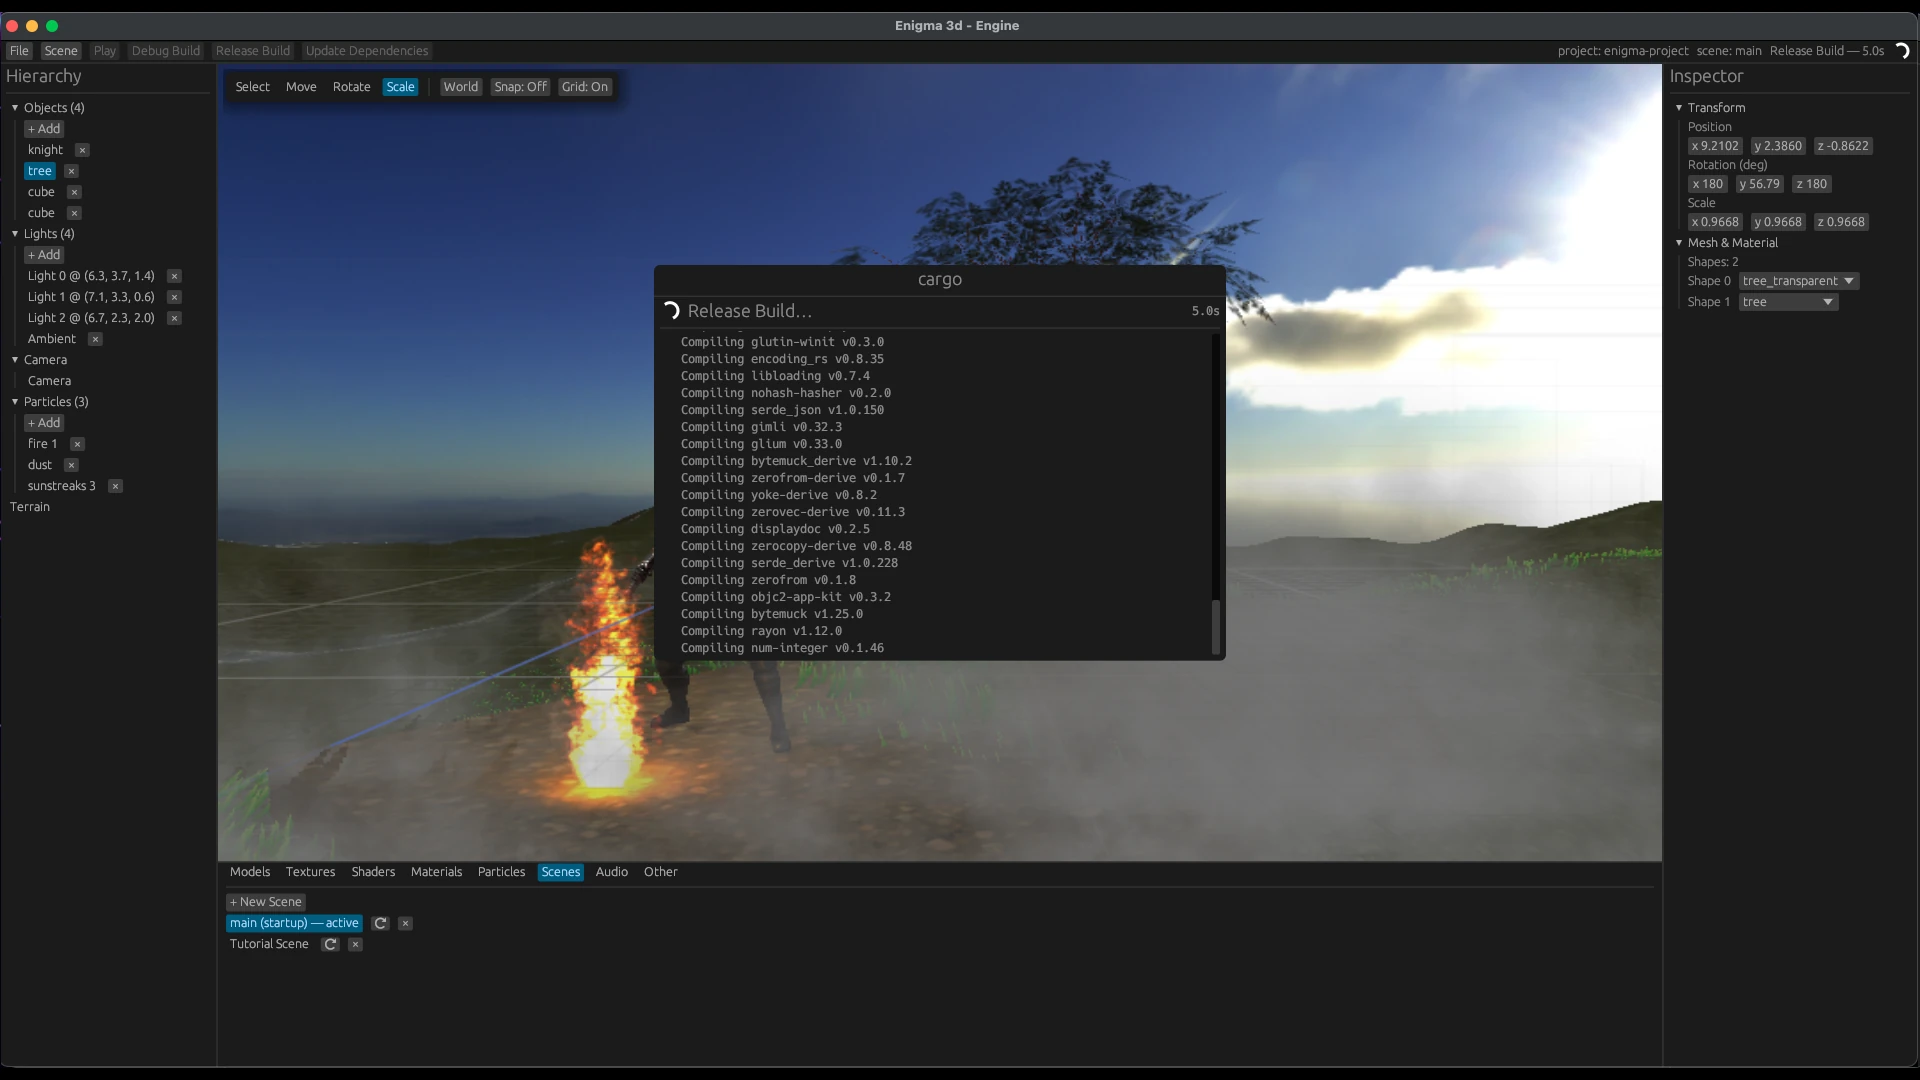Screen dimensions: 1920x1080
Task: Add a new object with + Add under Objects
Action: (44, 129)
